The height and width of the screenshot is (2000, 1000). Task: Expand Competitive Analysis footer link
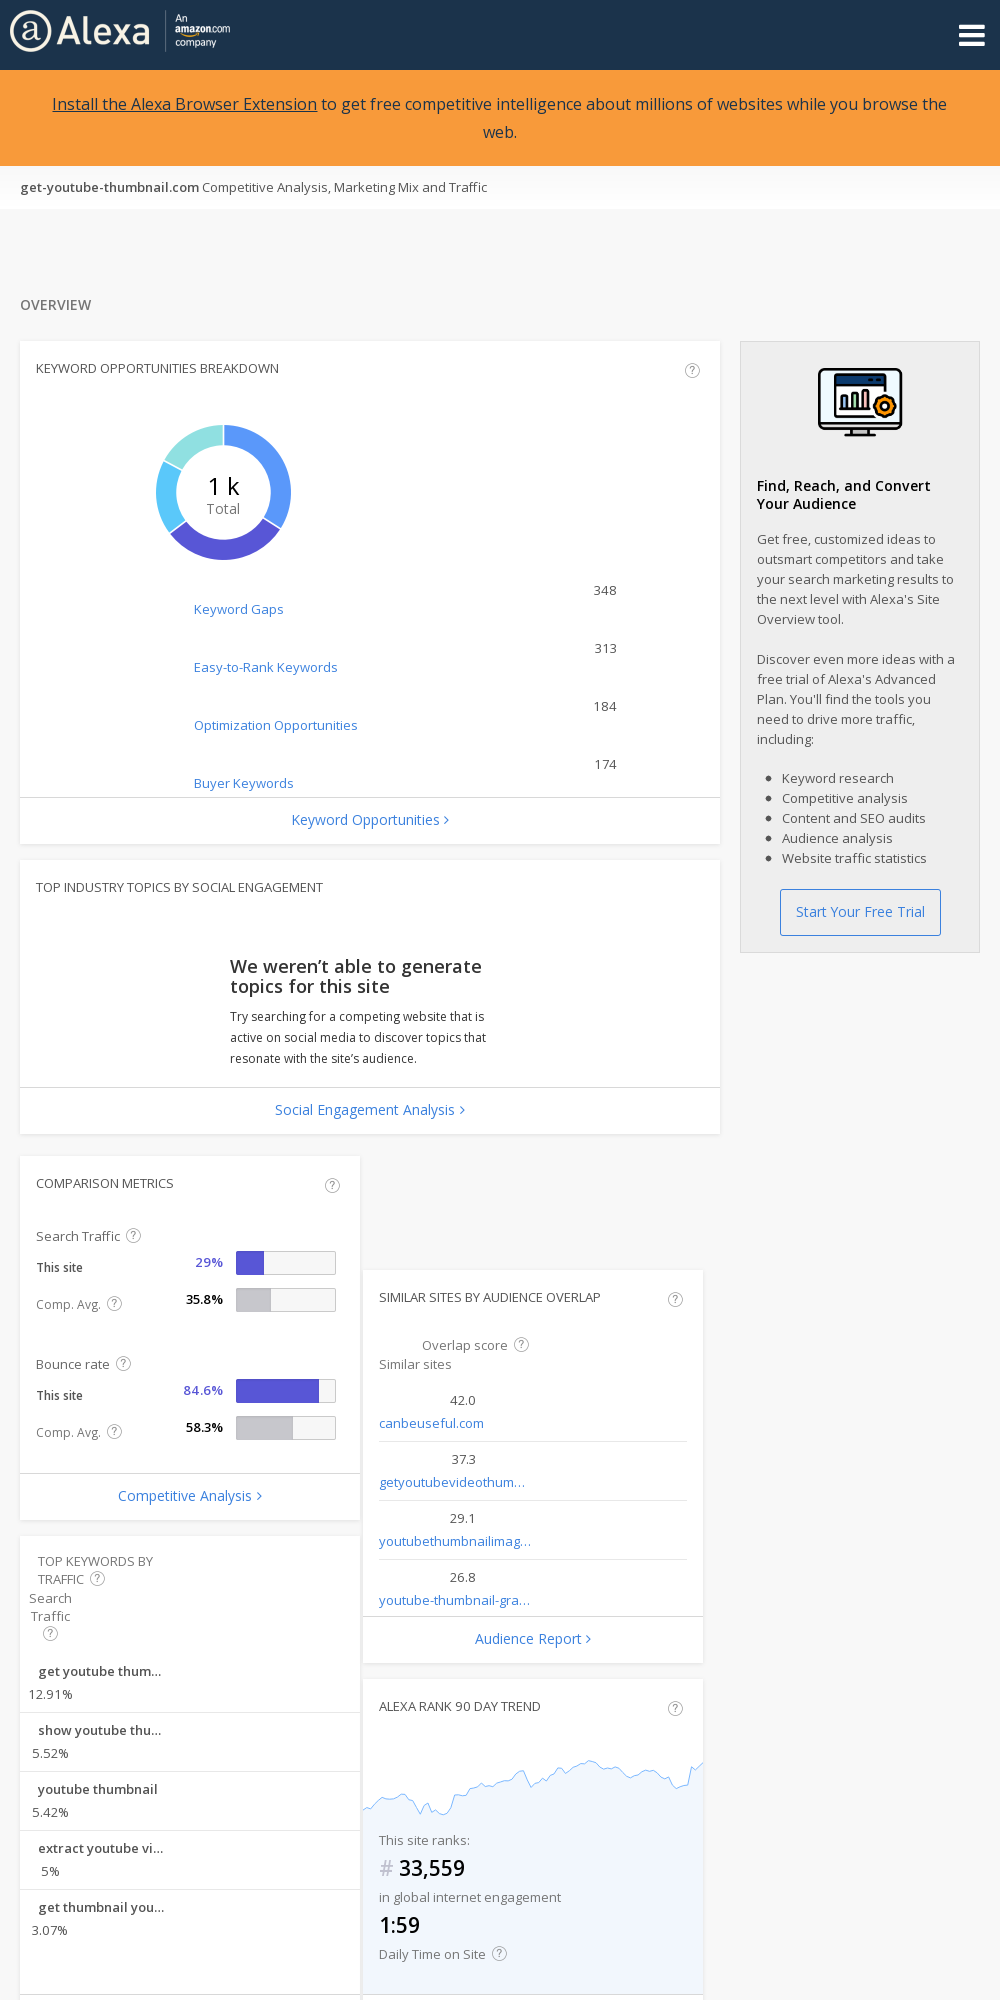coord(190,1496)
